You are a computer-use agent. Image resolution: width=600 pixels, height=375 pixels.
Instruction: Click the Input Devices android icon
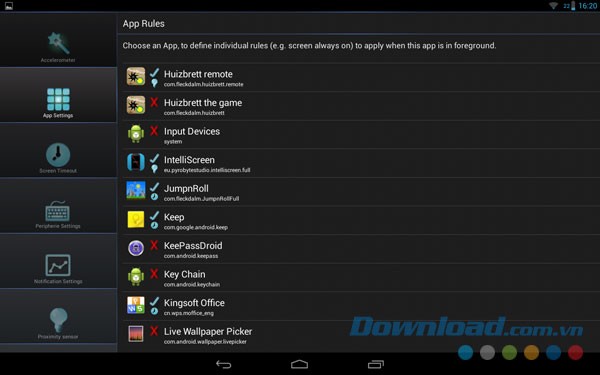[x=136, y=134]
